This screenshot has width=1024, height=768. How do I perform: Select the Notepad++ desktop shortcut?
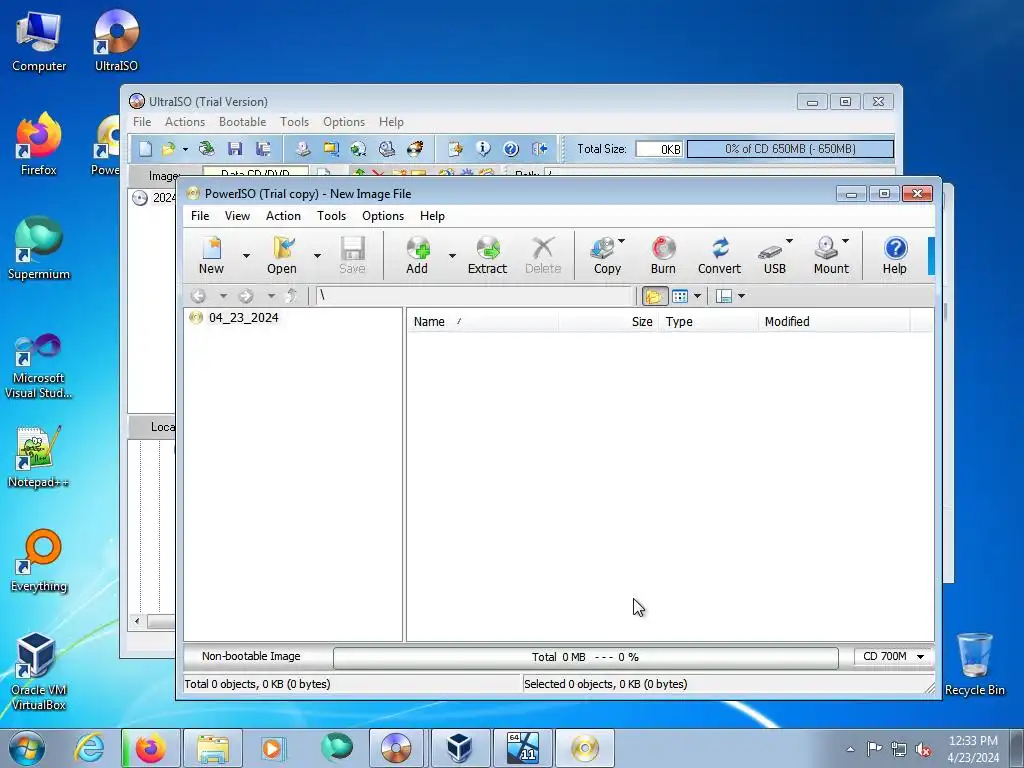38,457
